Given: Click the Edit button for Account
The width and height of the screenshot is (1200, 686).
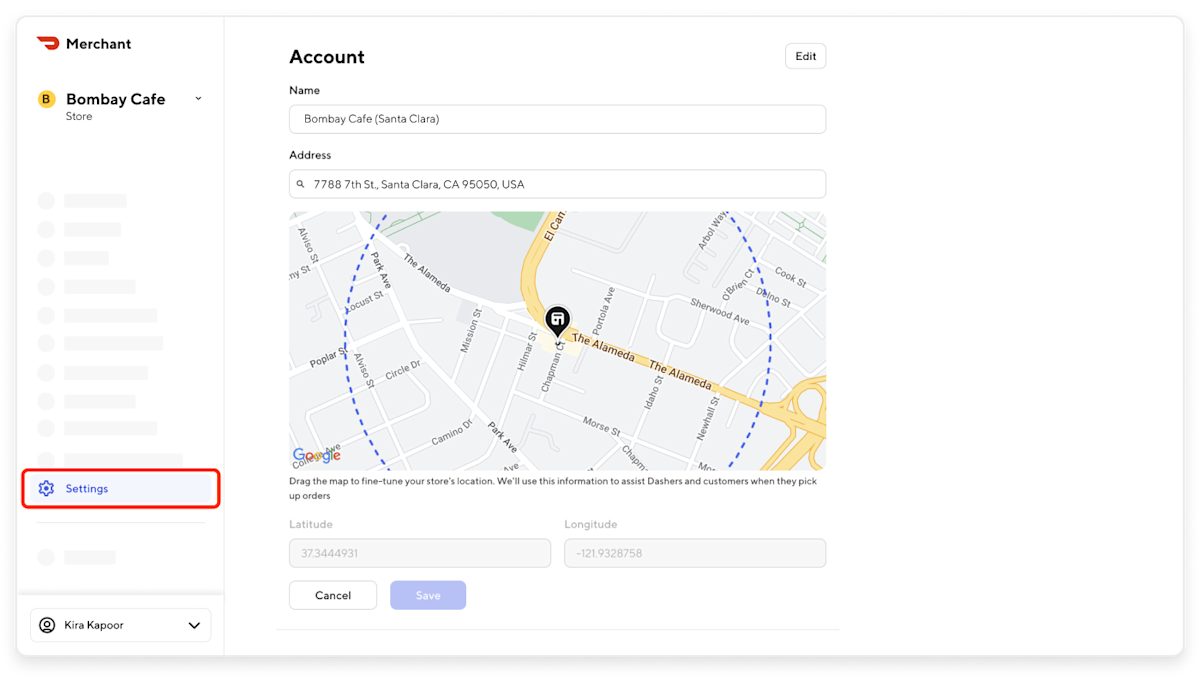Looking at the screenshot, I should pos(806,56).
